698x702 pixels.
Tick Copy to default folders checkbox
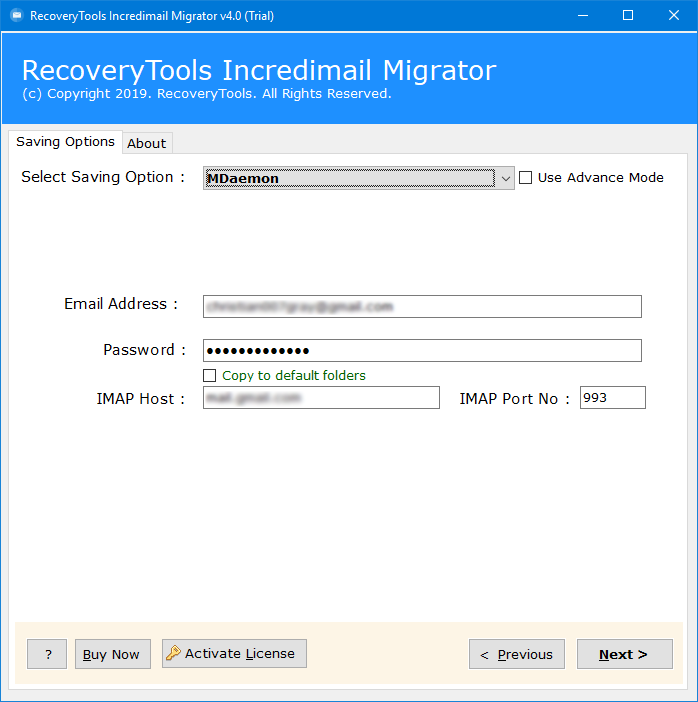tap(210, 376)
